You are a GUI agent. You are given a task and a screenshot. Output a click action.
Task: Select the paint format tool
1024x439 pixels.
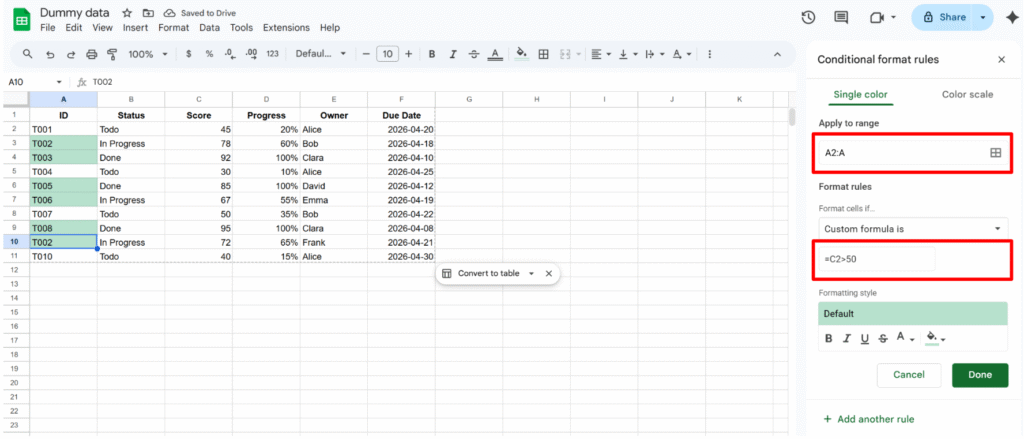112,54
